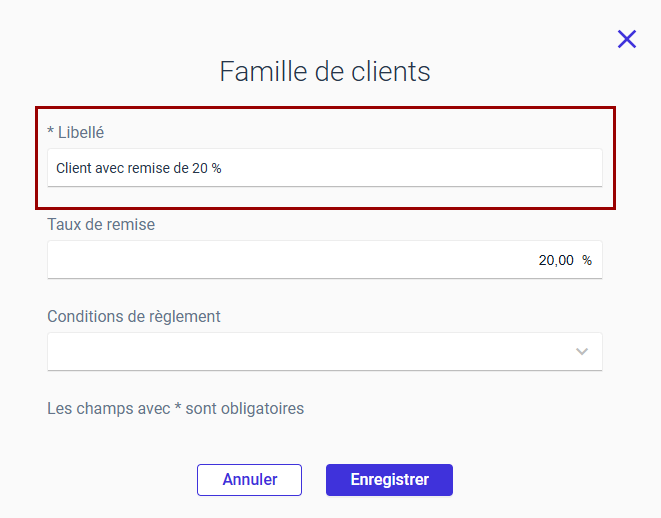661x518 pixels.
Task: Expand the chevron arrow under Conditions de règlement
Action: (582, 352)
